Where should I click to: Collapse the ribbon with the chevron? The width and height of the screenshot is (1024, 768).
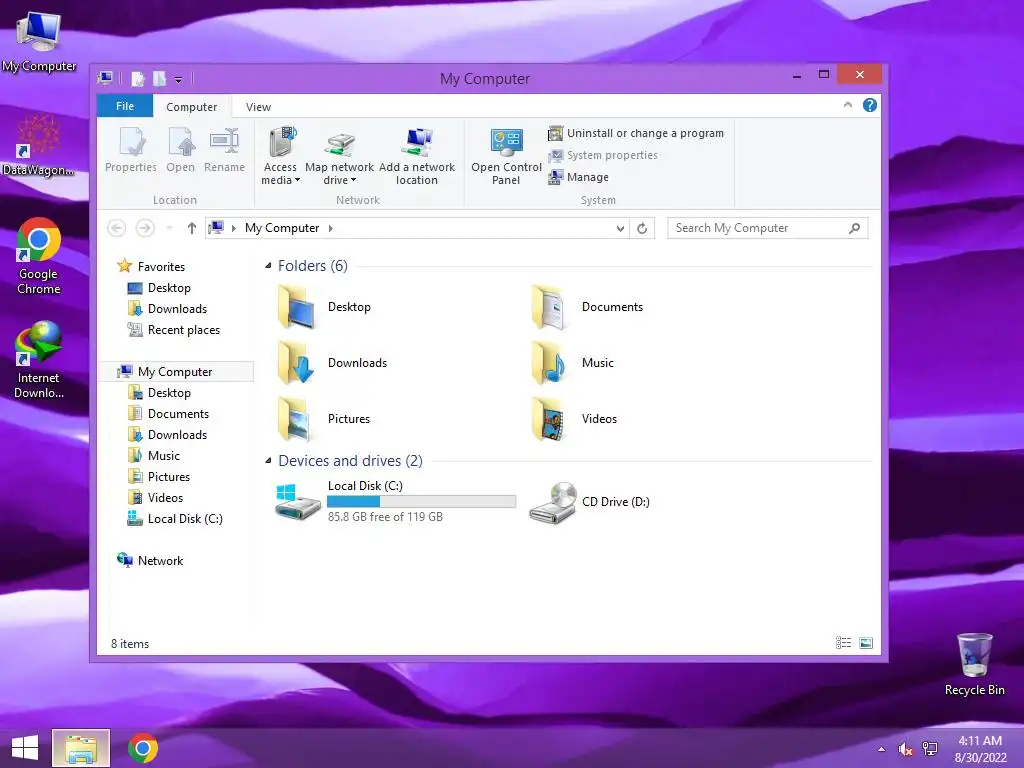848,105
